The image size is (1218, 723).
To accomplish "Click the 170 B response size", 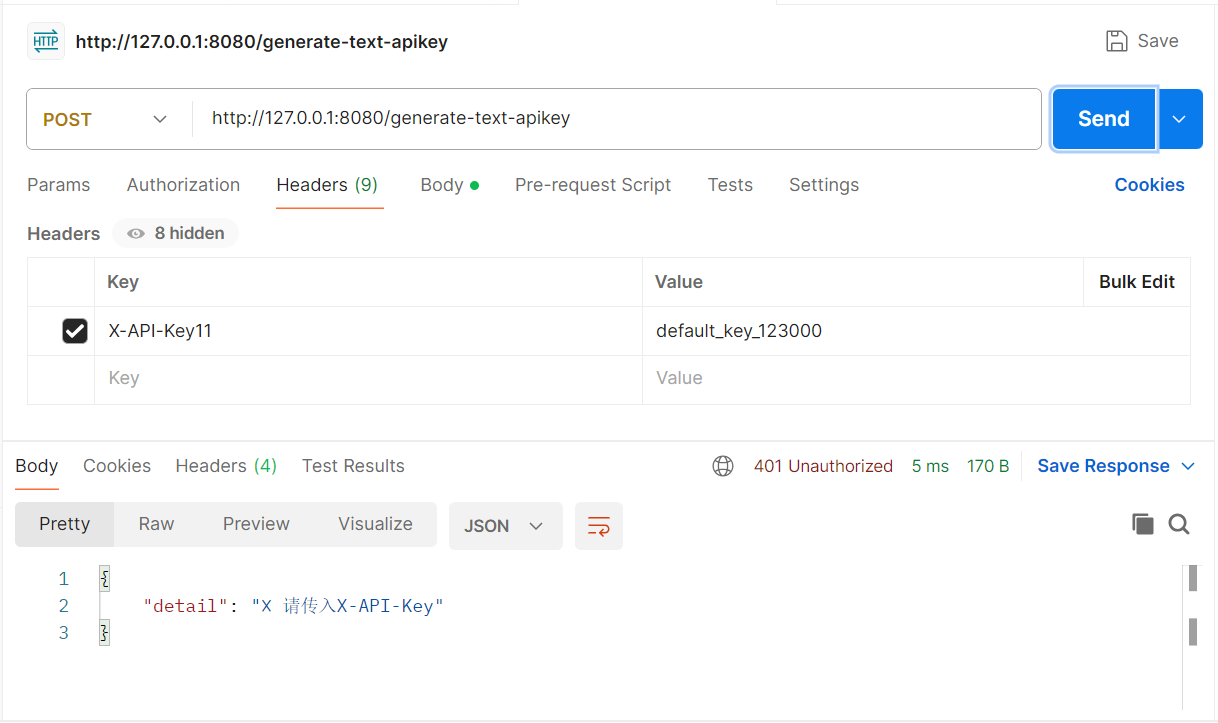I will point(988,466).
